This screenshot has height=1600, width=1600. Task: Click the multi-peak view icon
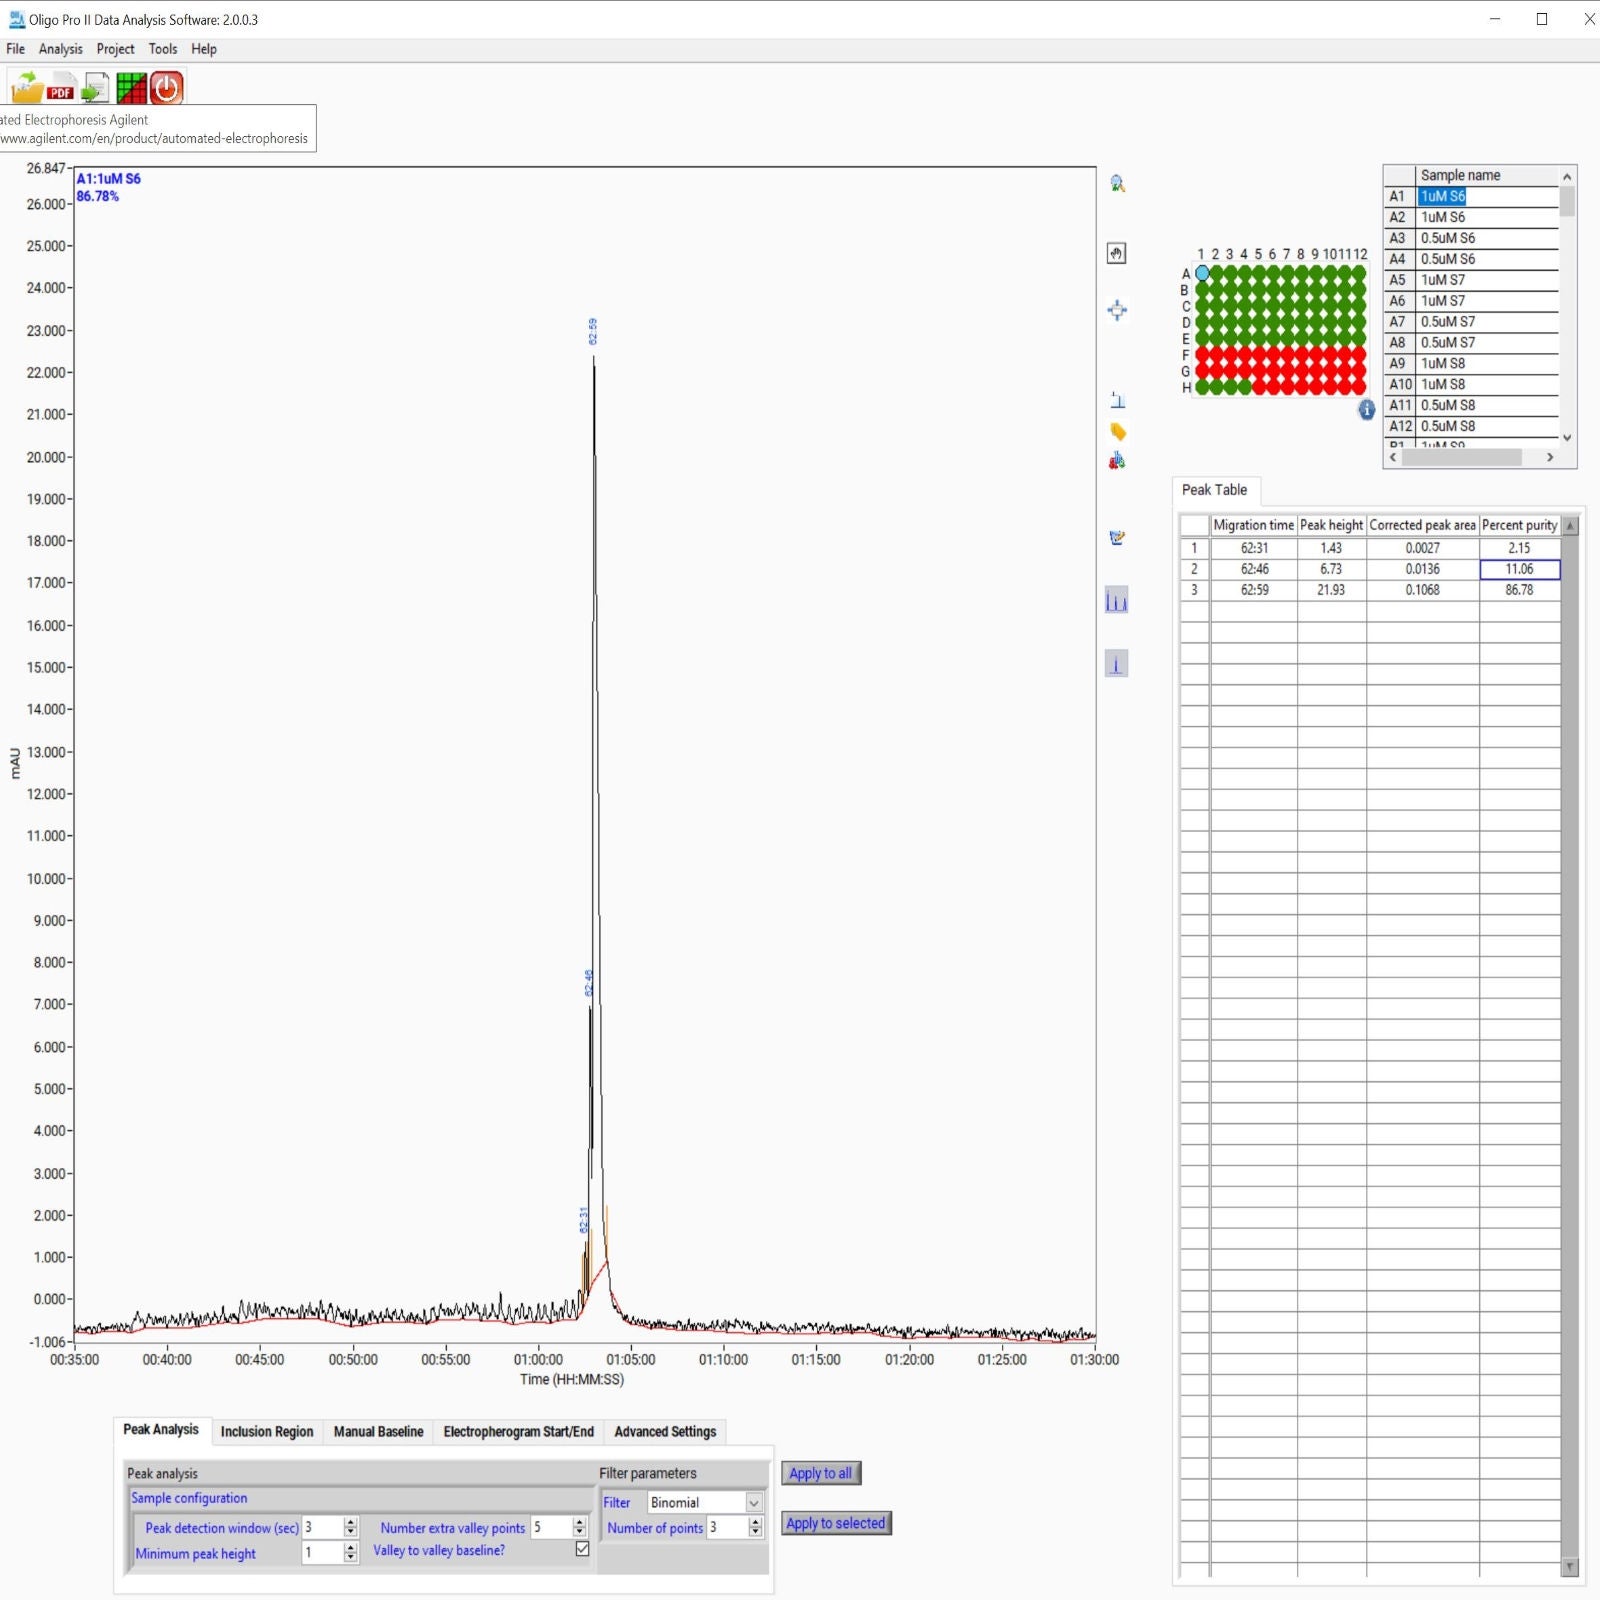1117,600
